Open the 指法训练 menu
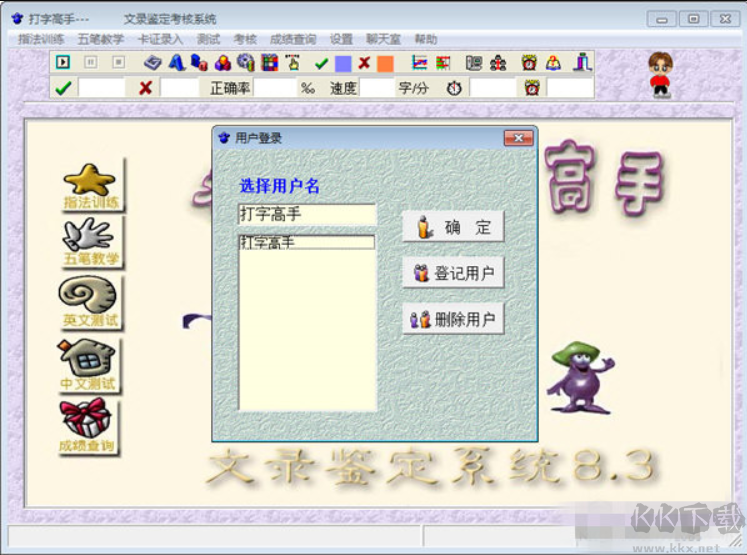The width and height of the screenshot is (747, 555). coord(41,40)
